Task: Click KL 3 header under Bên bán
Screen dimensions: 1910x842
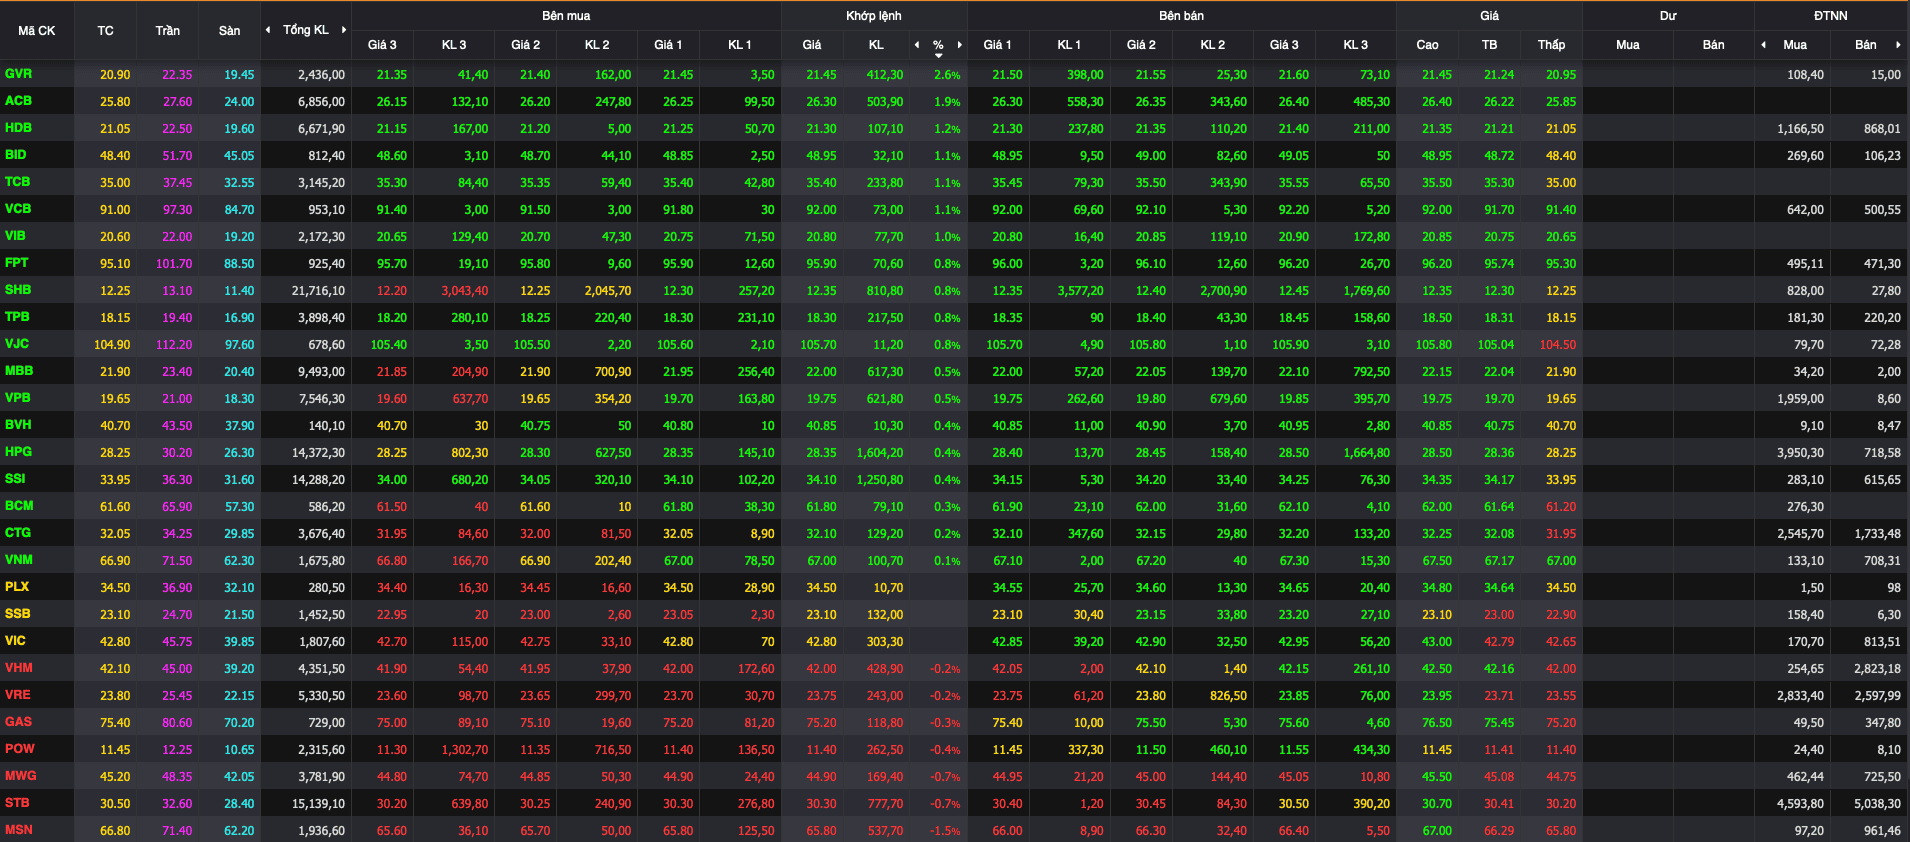Action: pyautogui.click(x=1356, y=45)
